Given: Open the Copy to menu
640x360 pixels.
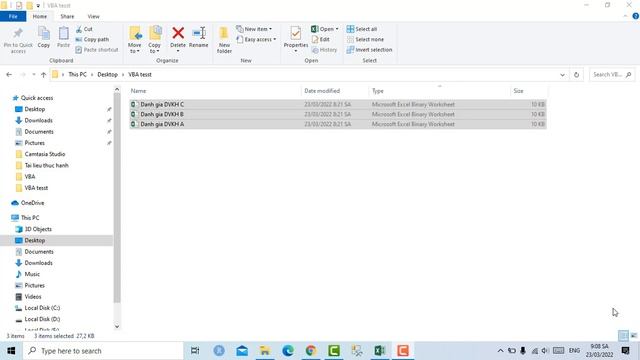Looking at the screenshot, I should [x=155, y=40].
